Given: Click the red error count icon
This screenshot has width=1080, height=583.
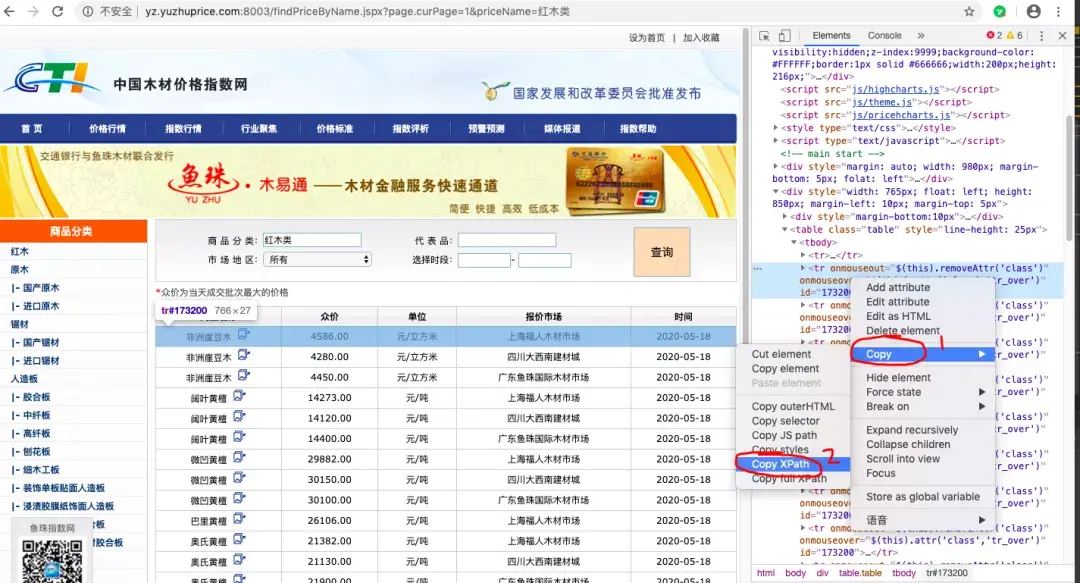Looking at the screenshot, I should coord(990,35).
